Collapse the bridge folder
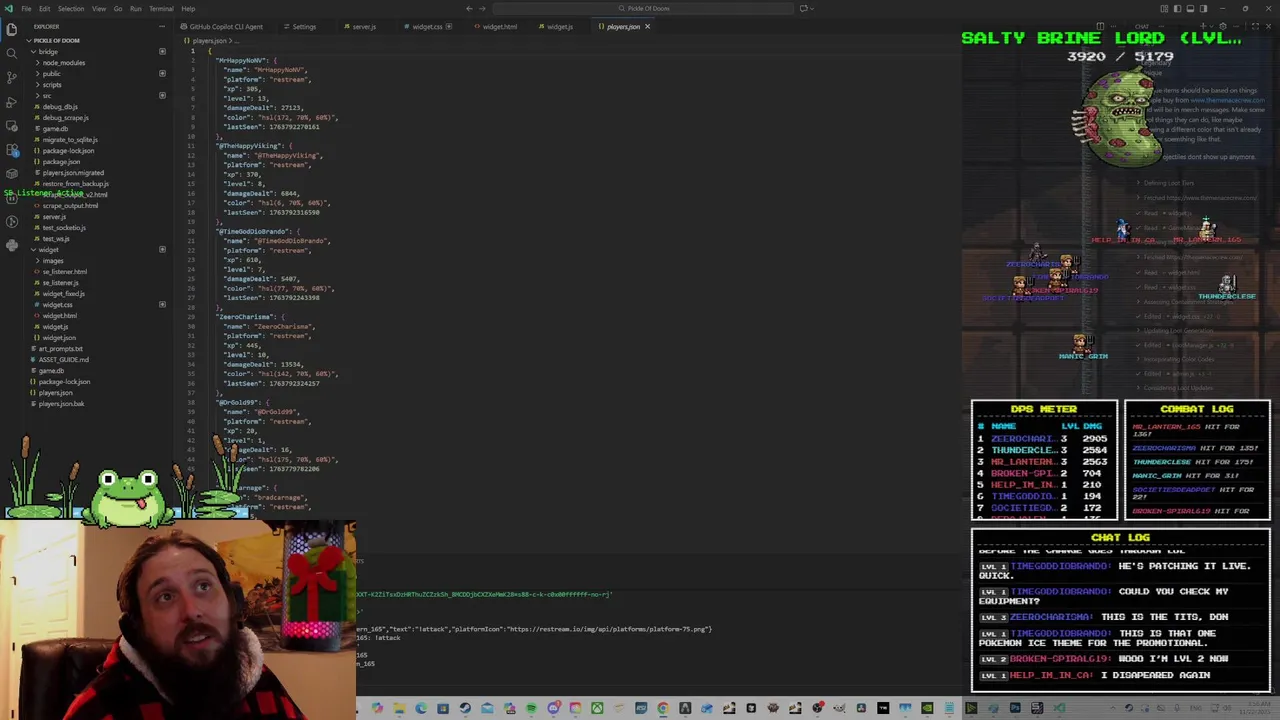The height and width of the screenshot is (720, 1280). tap(48, 51)
